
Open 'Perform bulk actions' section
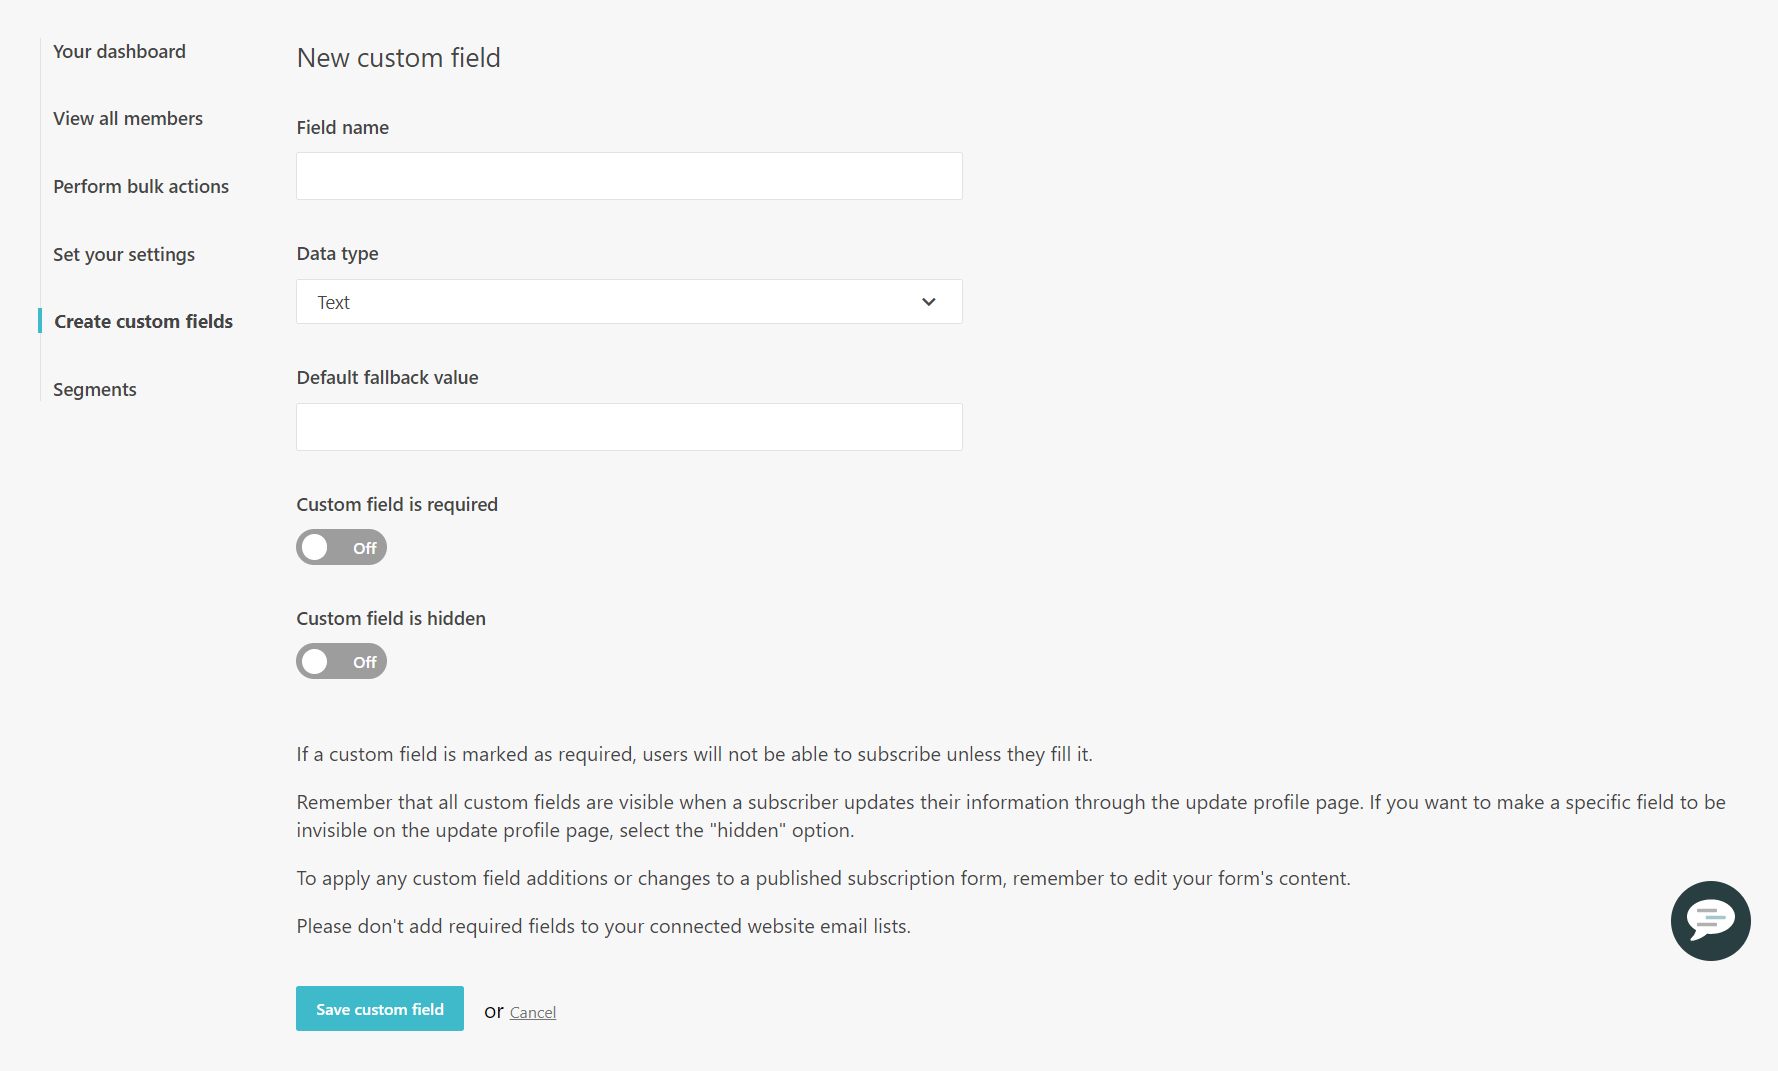[x=141, y=186]
